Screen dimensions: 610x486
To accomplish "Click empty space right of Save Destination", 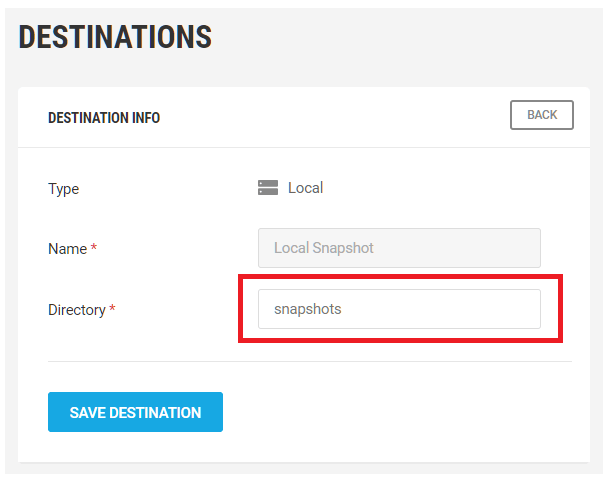I will 400,412.
